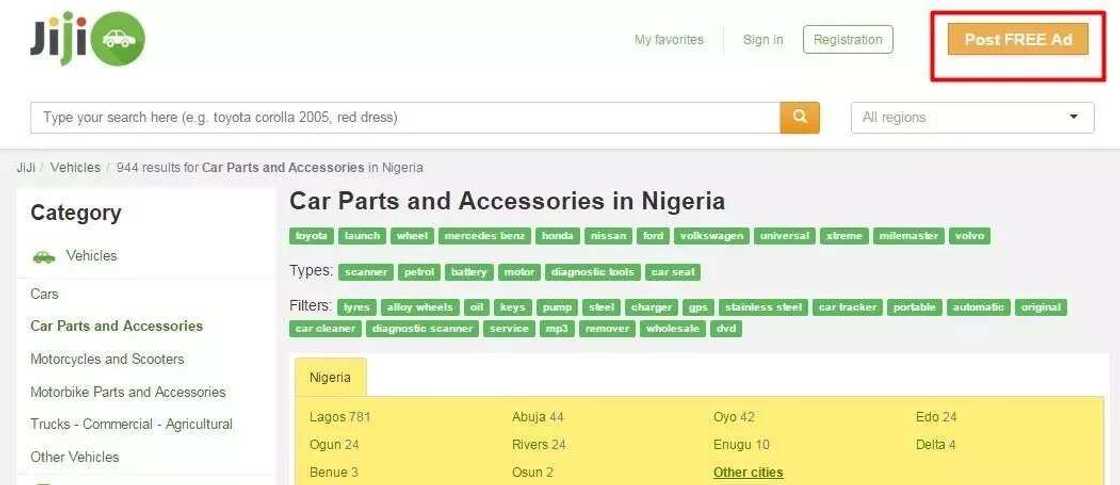Click the mercedes benz tag

click(x=484, y=236)
